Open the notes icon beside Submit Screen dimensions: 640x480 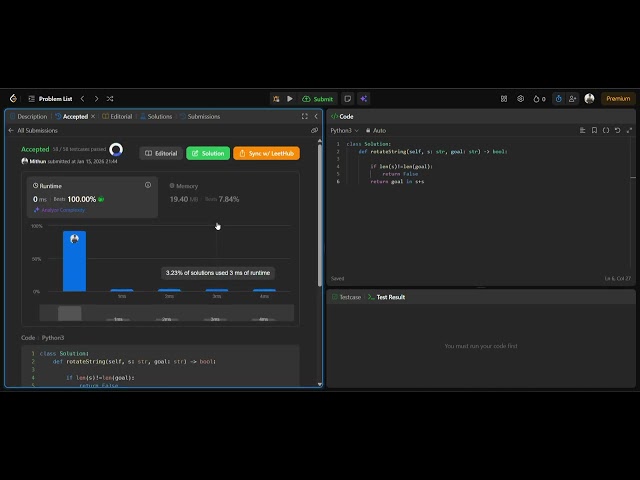(x=347, y=99)
